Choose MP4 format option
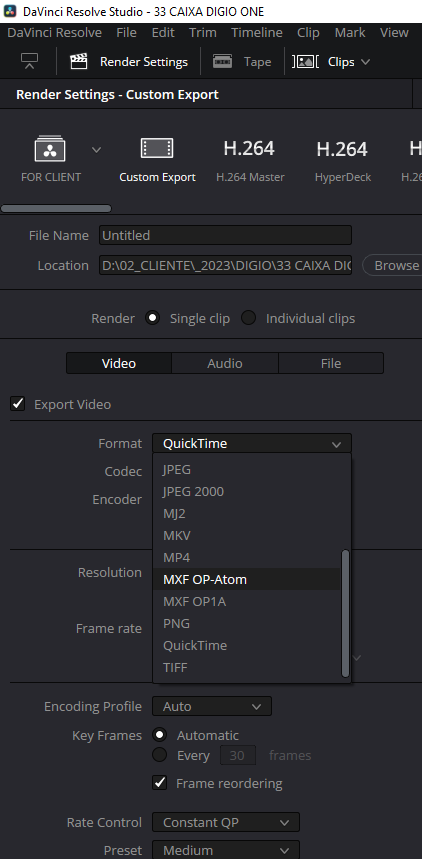The height and width of the screenshot is (859, 422). [x=247, y=557]
